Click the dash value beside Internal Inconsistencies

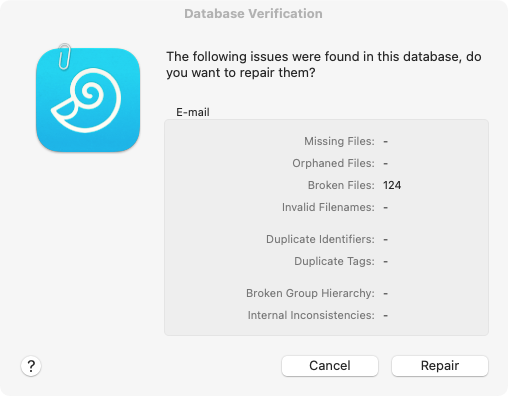pyautogui.click(x=385, y=316)
